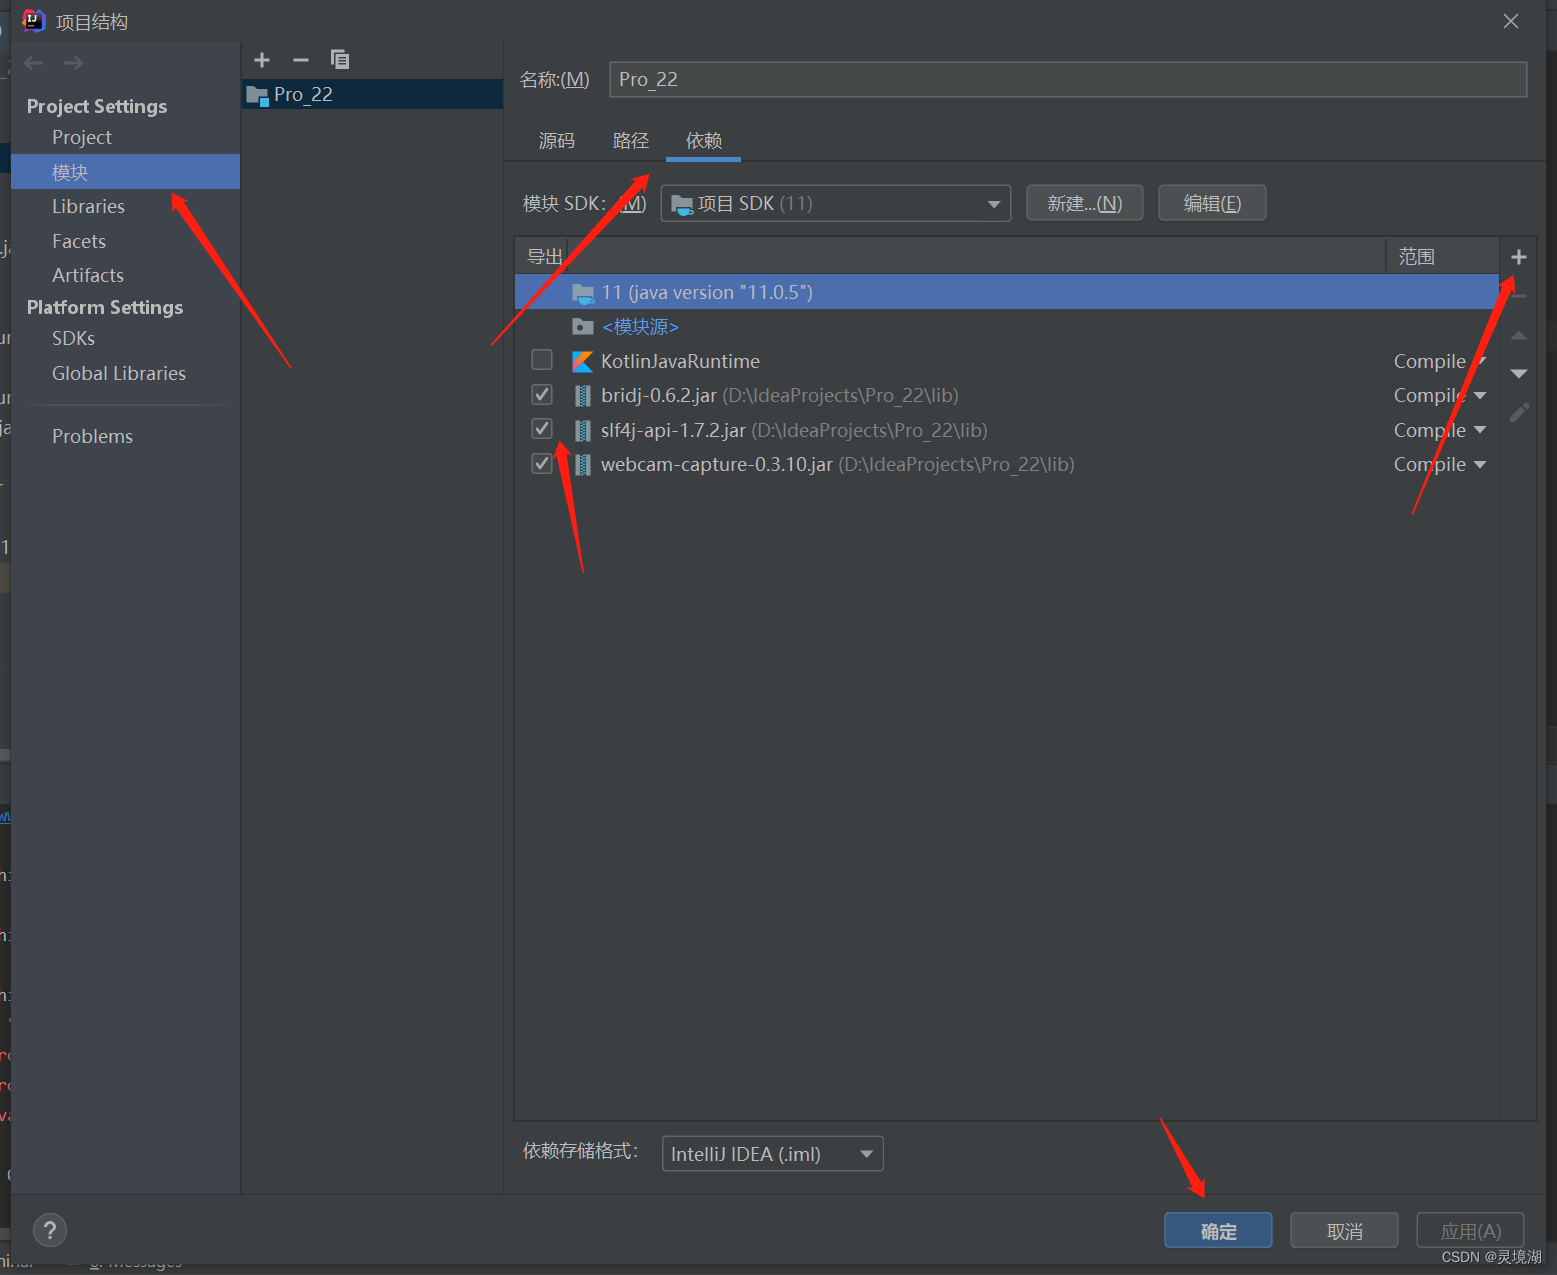The height and width of the screenshot is (1275, 1557).
Task: Open the dependency storage format dropdown
Action: [772, 1153]
